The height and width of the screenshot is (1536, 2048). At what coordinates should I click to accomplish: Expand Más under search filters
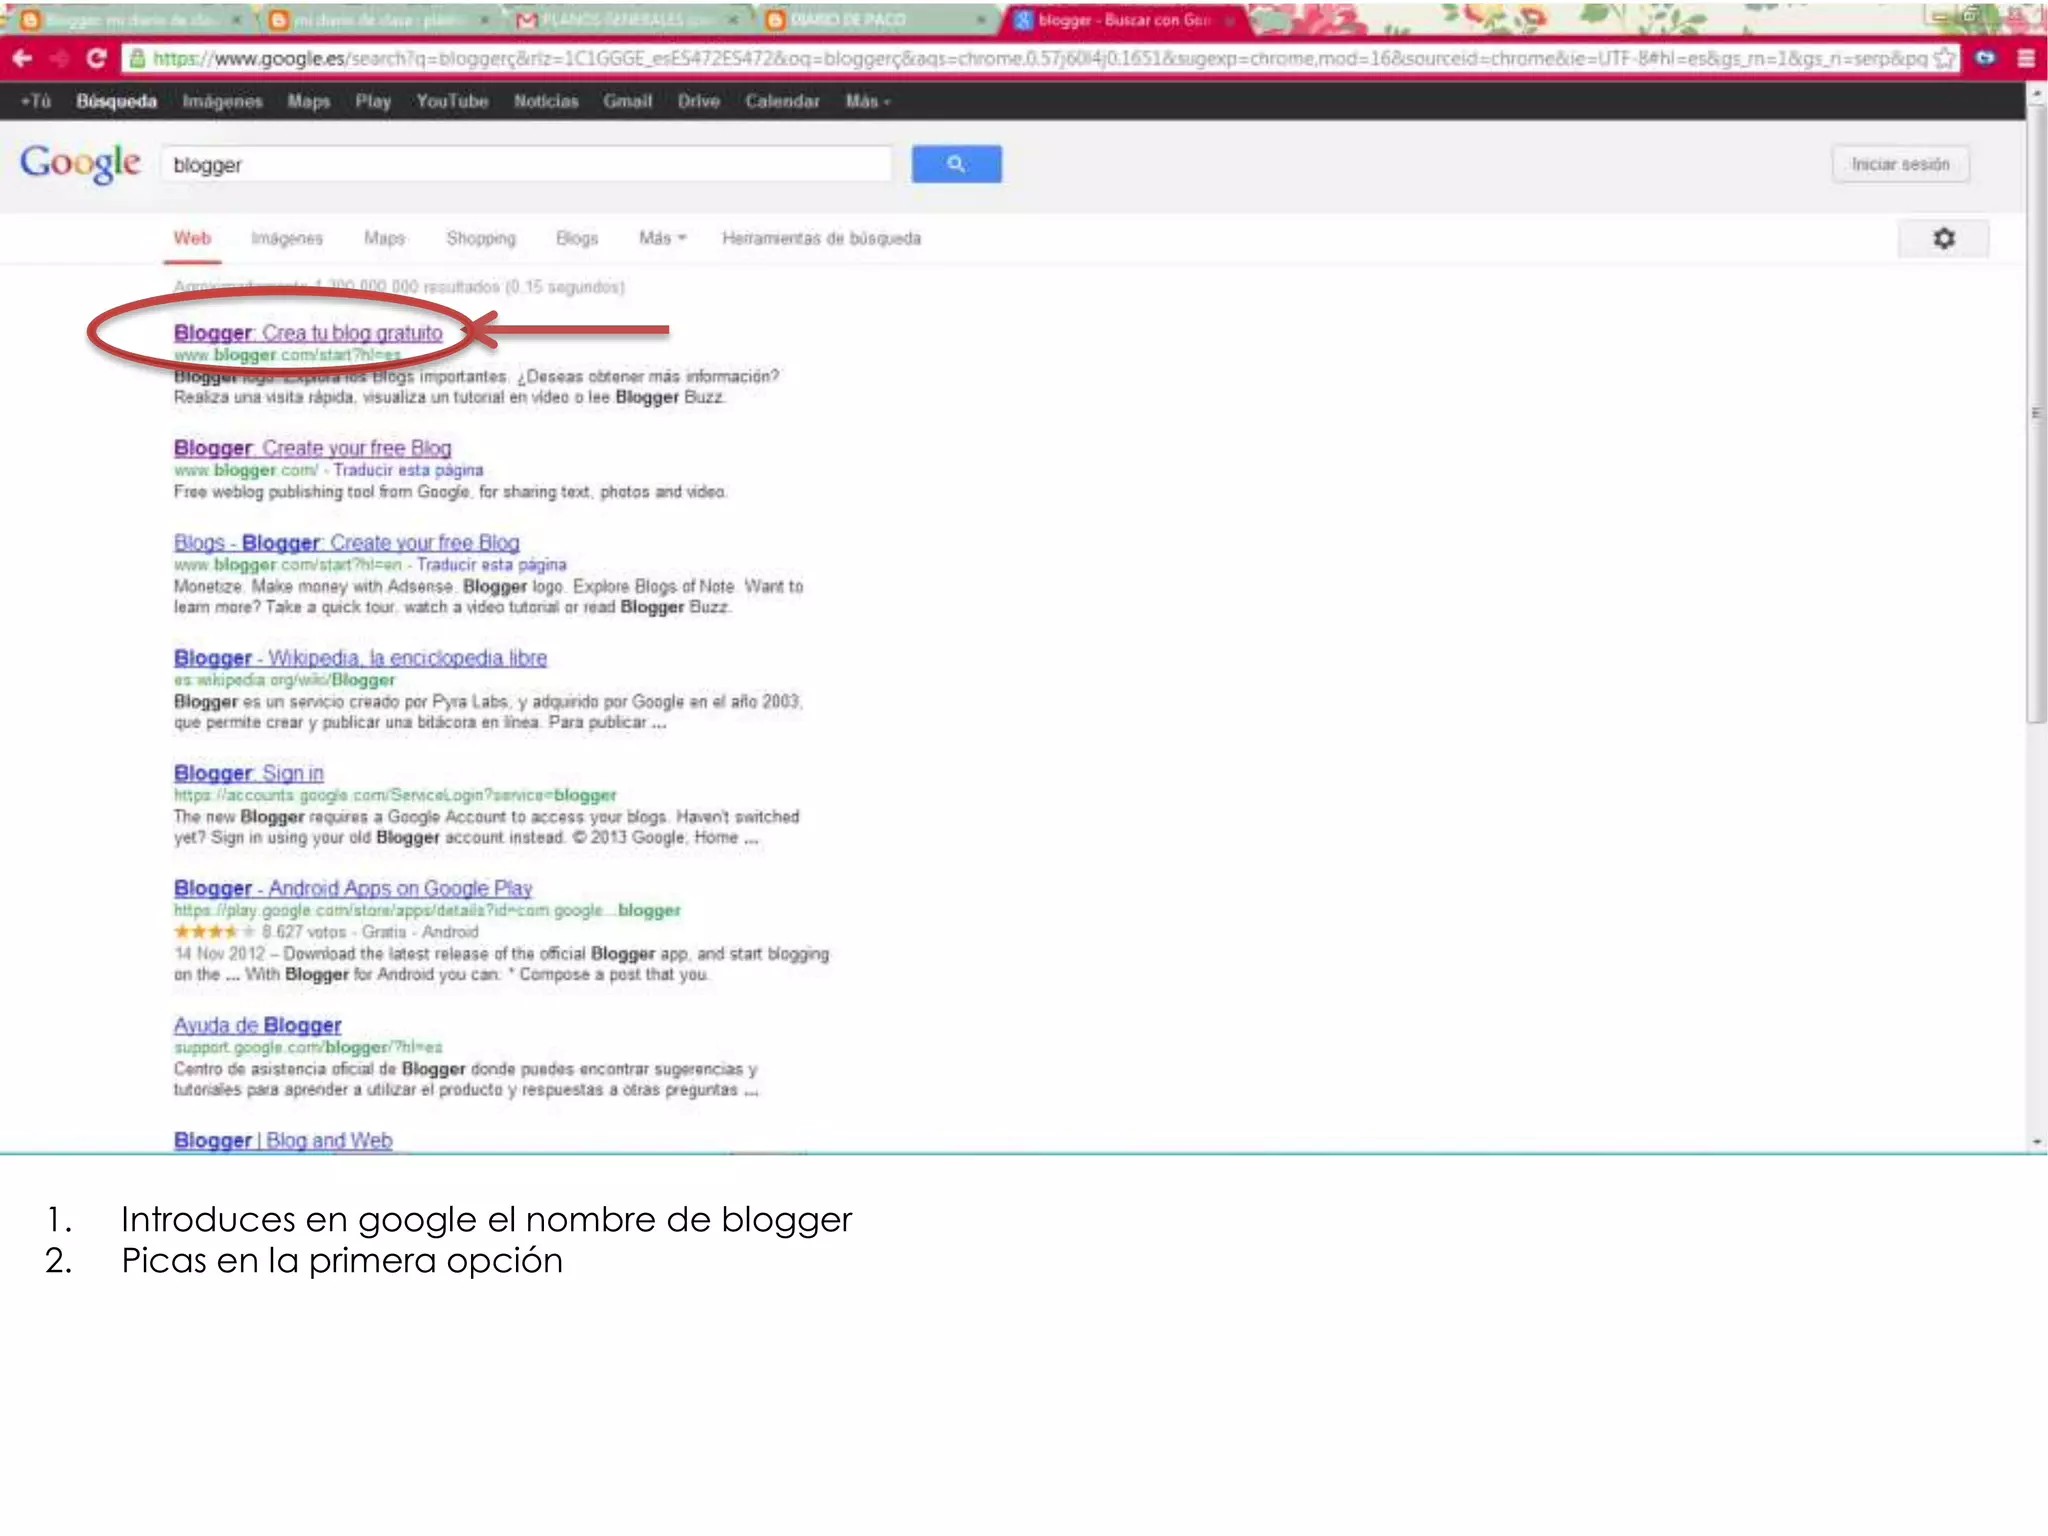click(x=662, y=238)
